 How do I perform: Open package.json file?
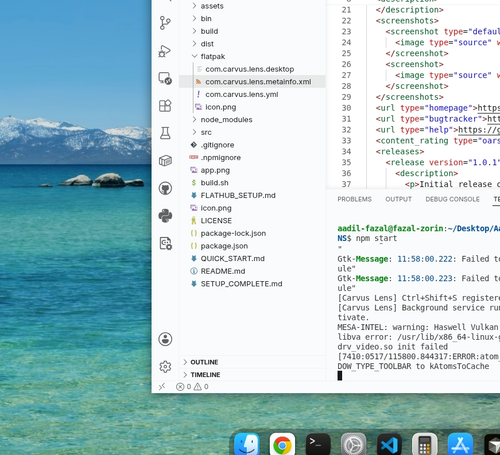(252, 246)
